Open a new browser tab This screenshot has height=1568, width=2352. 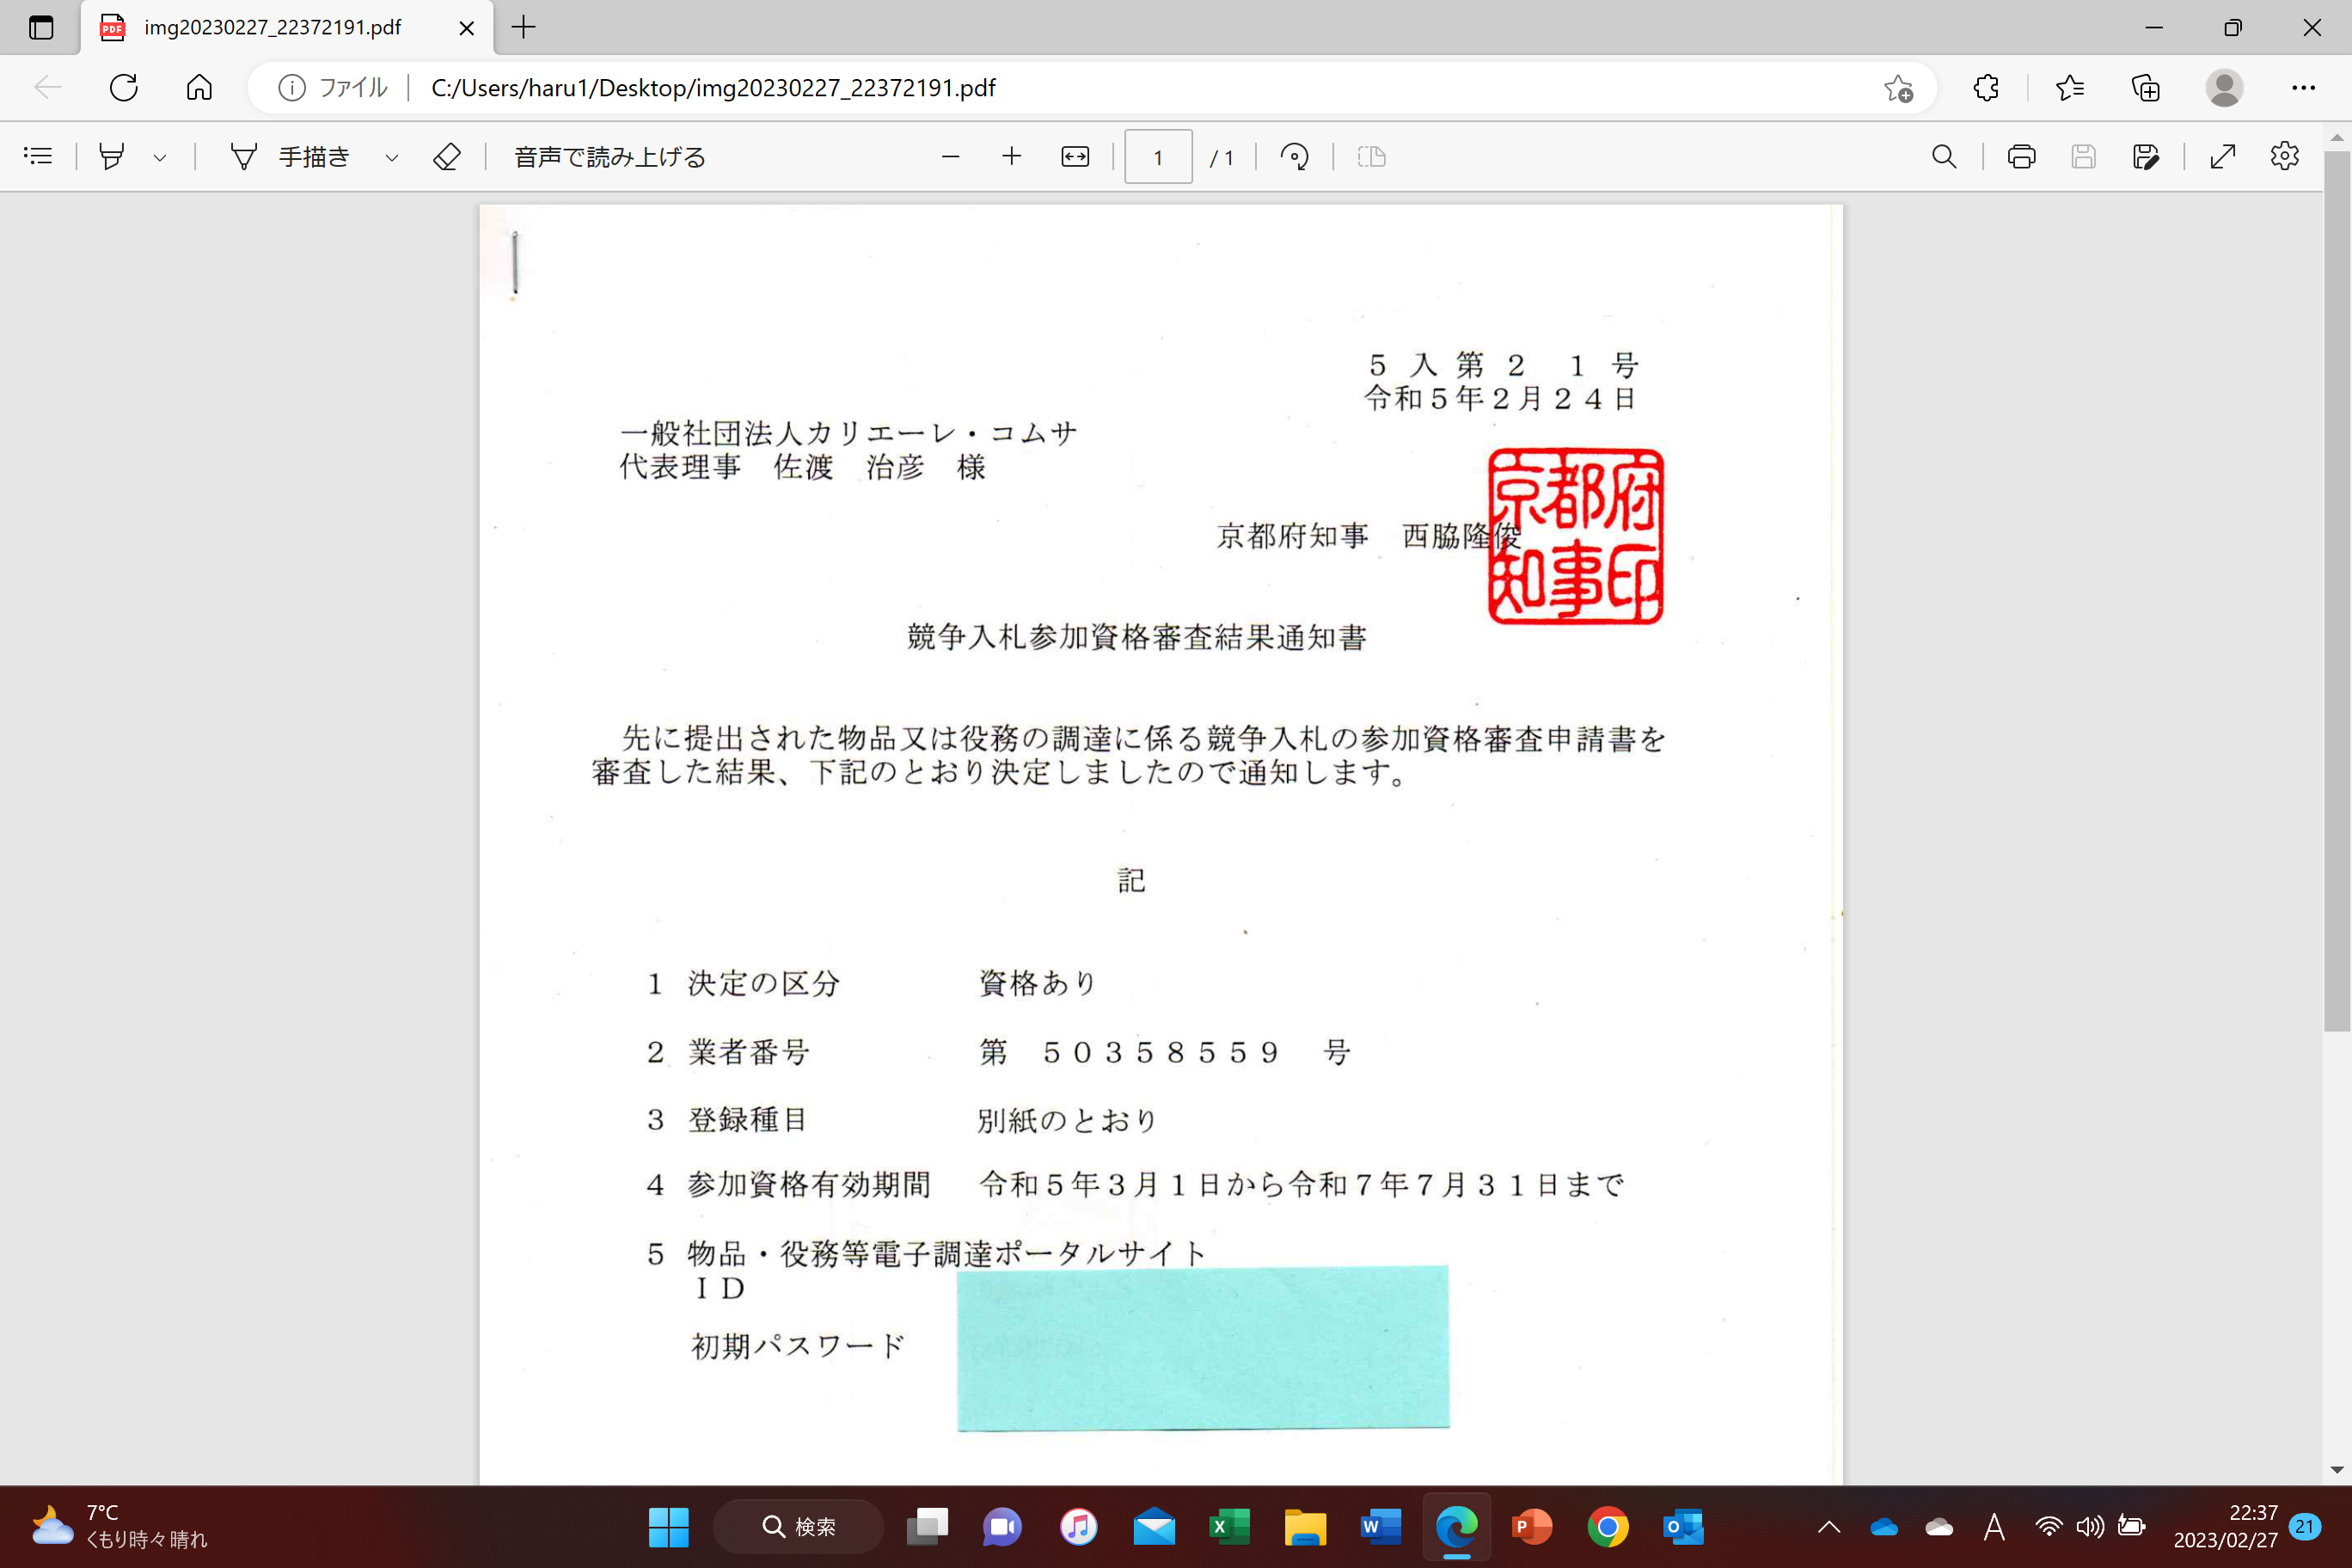click(x=523, y=27)
